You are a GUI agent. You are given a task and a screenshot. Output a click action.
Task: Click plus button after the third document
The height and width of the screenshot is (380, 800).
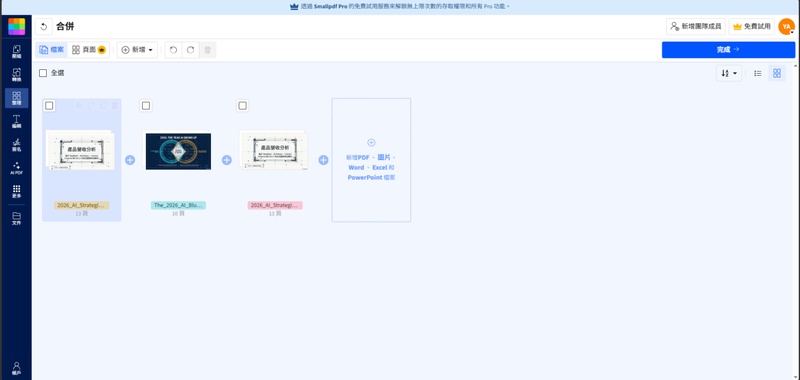[323, 160]
